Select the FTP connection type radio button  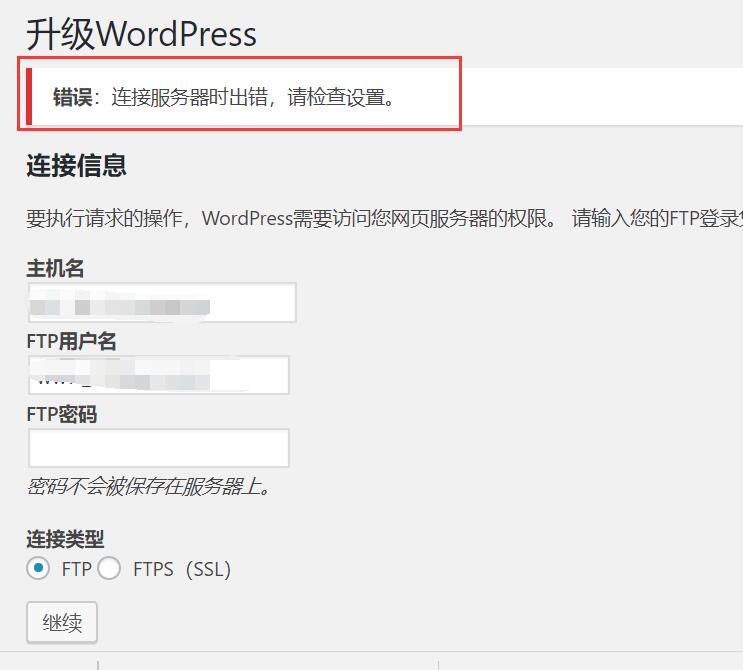38,568
